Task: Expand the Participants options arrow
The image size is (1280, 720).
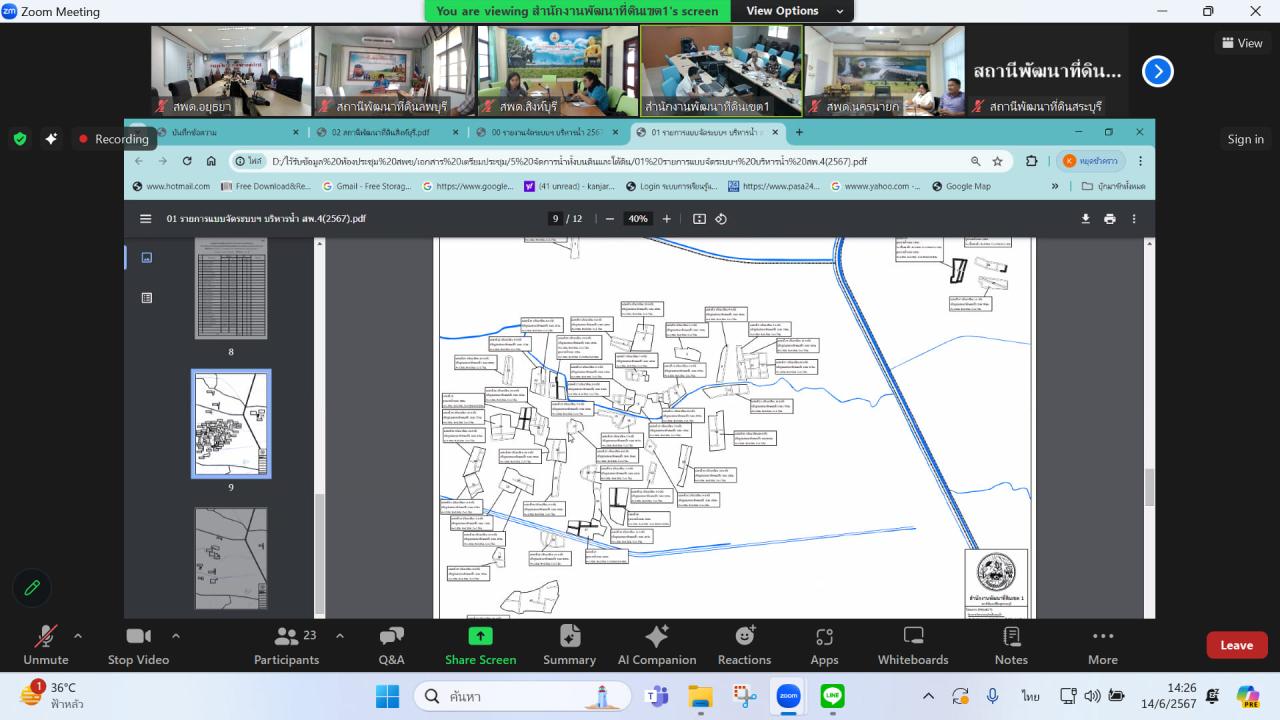Action: (x=339, y=636)
